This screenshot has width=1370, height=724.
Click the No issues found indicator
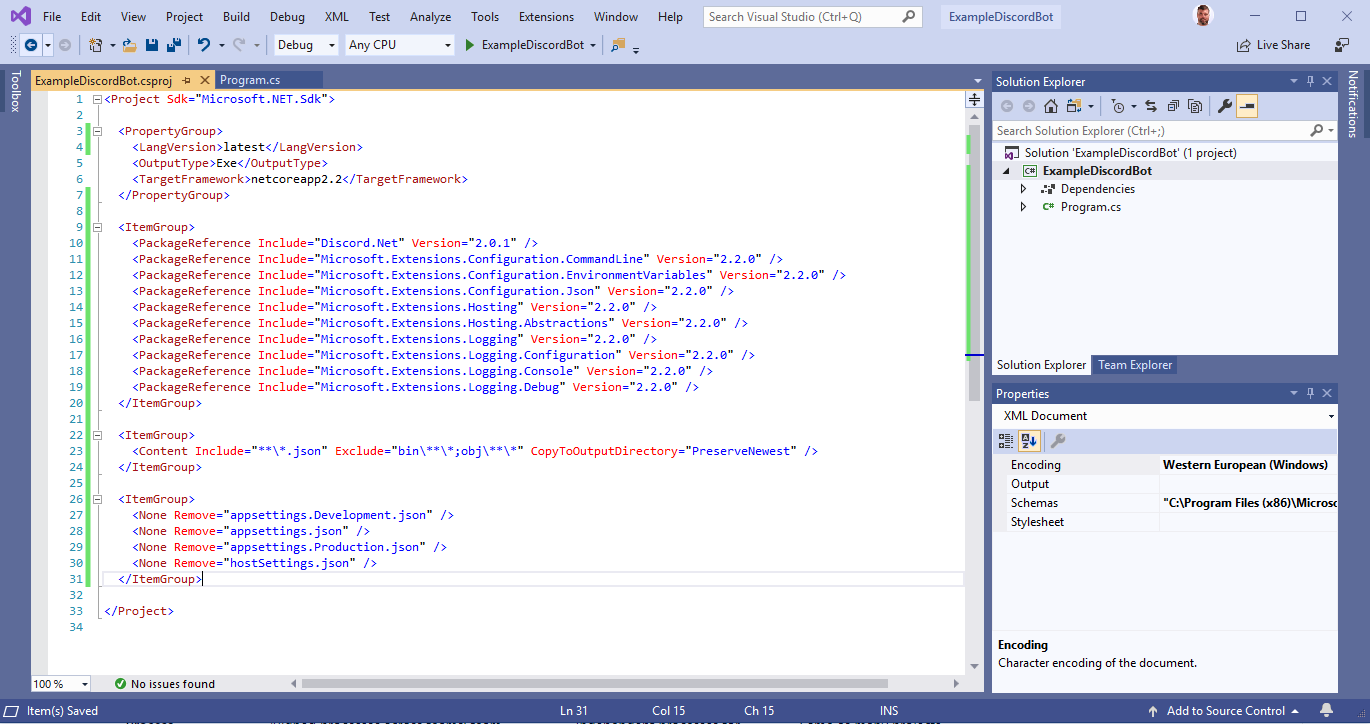164,684
